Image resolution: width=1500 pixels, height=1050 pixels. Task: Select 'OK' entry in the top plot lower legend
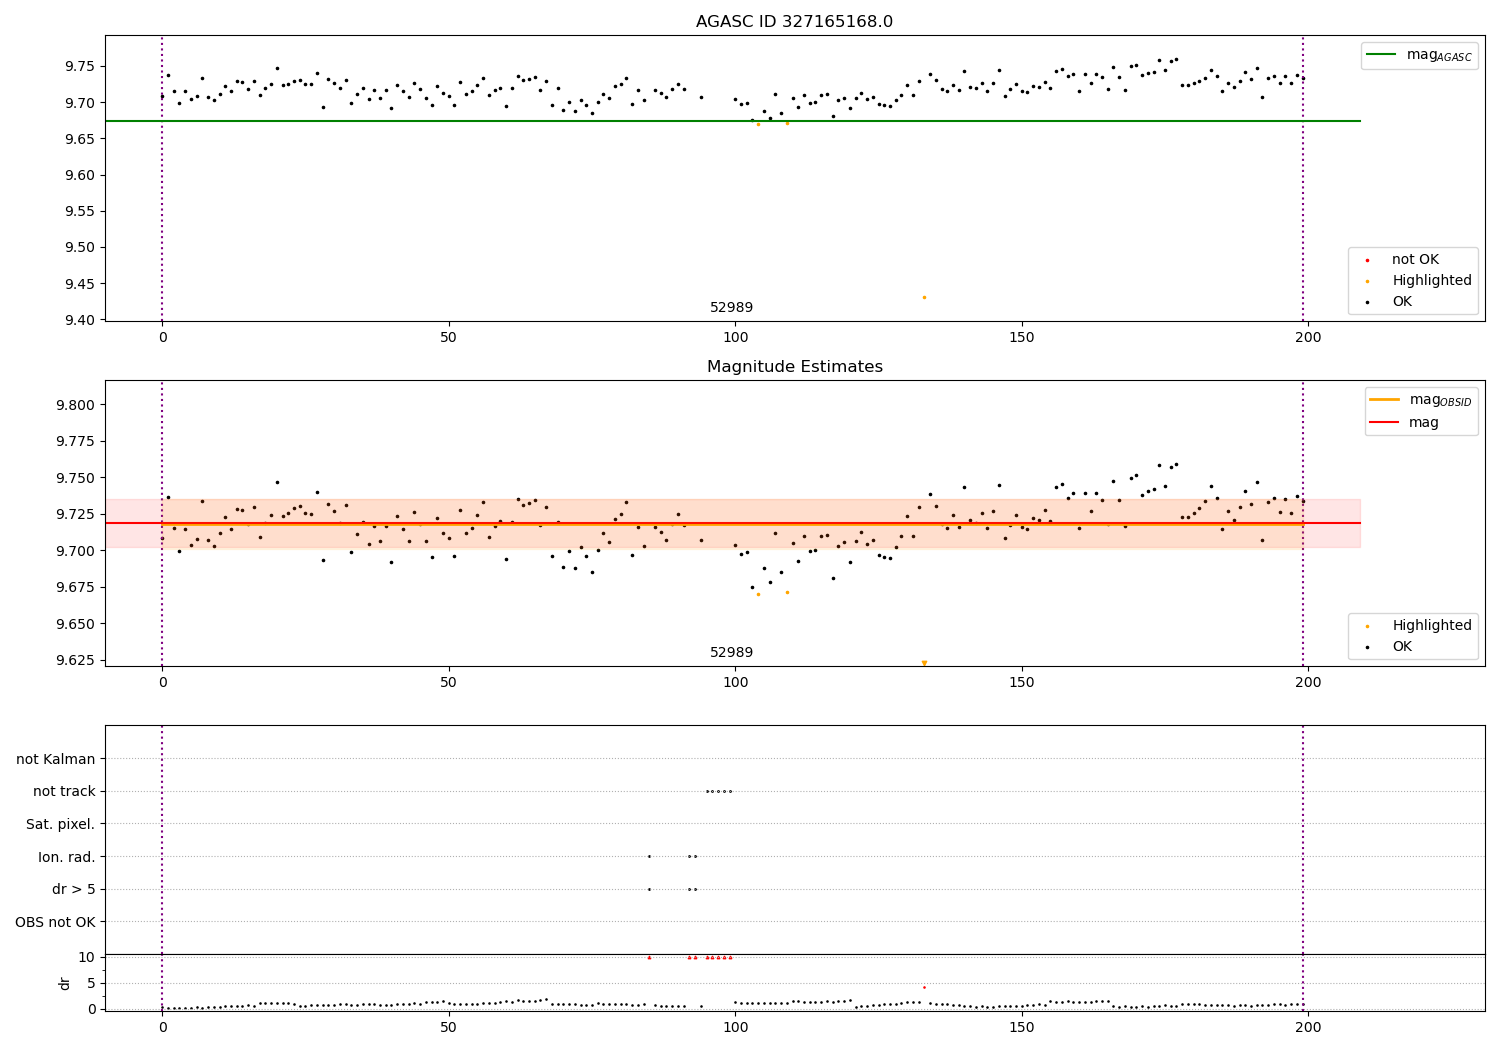point(1402,302)
